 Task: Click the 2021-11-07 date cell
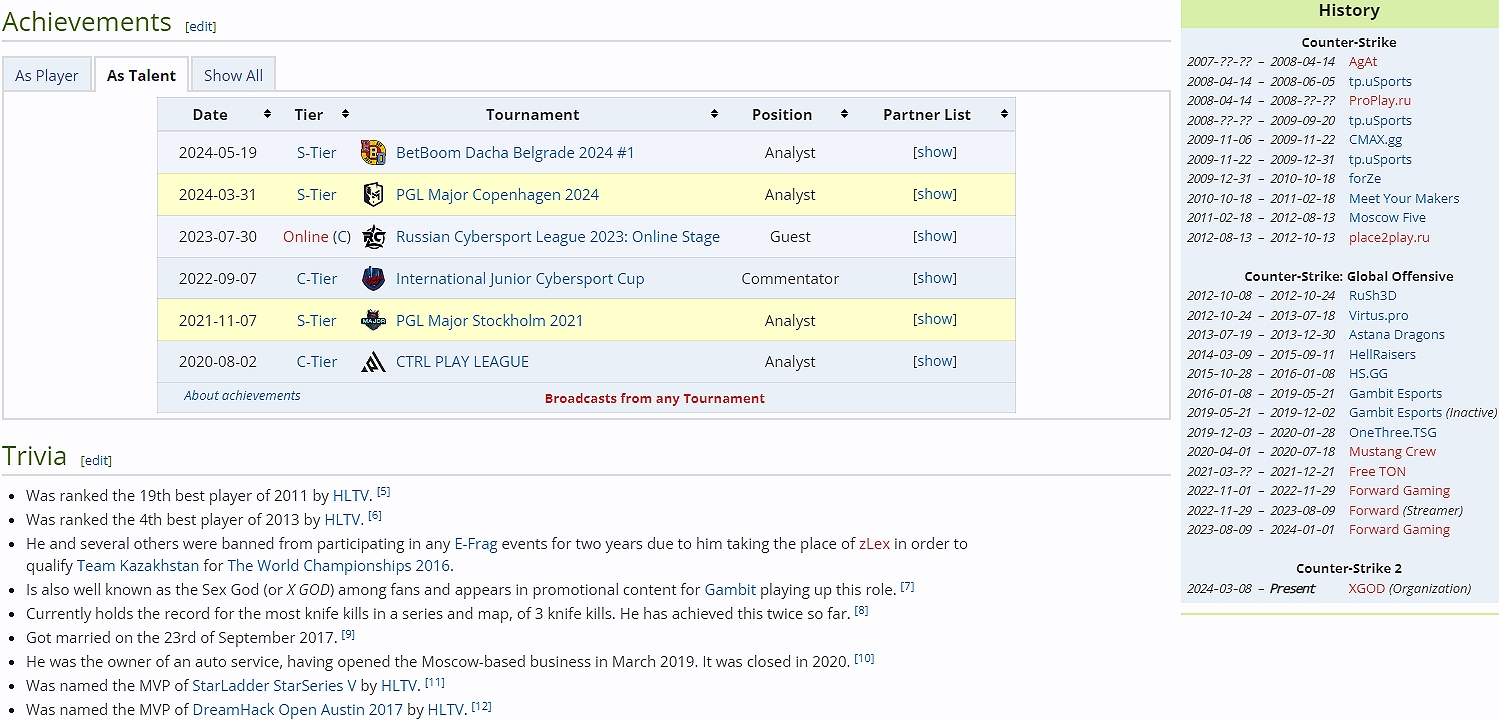(x=218, y=321)
